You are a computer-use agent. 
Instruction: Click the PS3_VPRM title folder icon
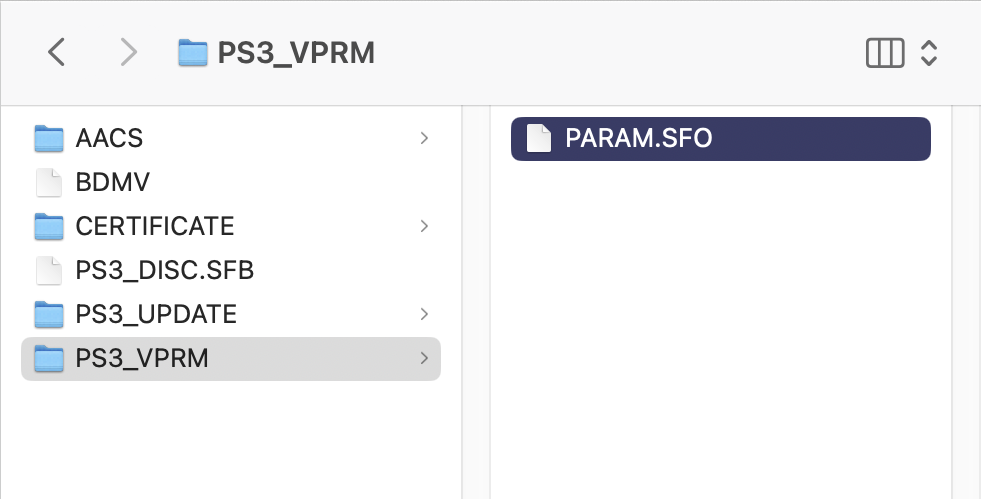pyautogui.click(x=193, y=53)
